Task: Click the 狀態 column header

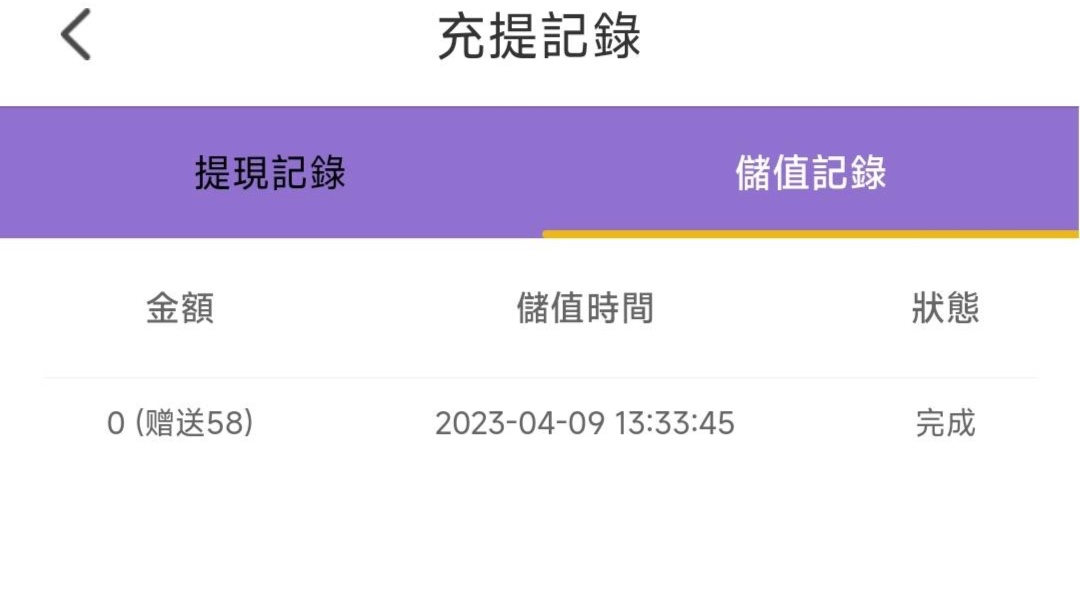Action: [945, 308]
